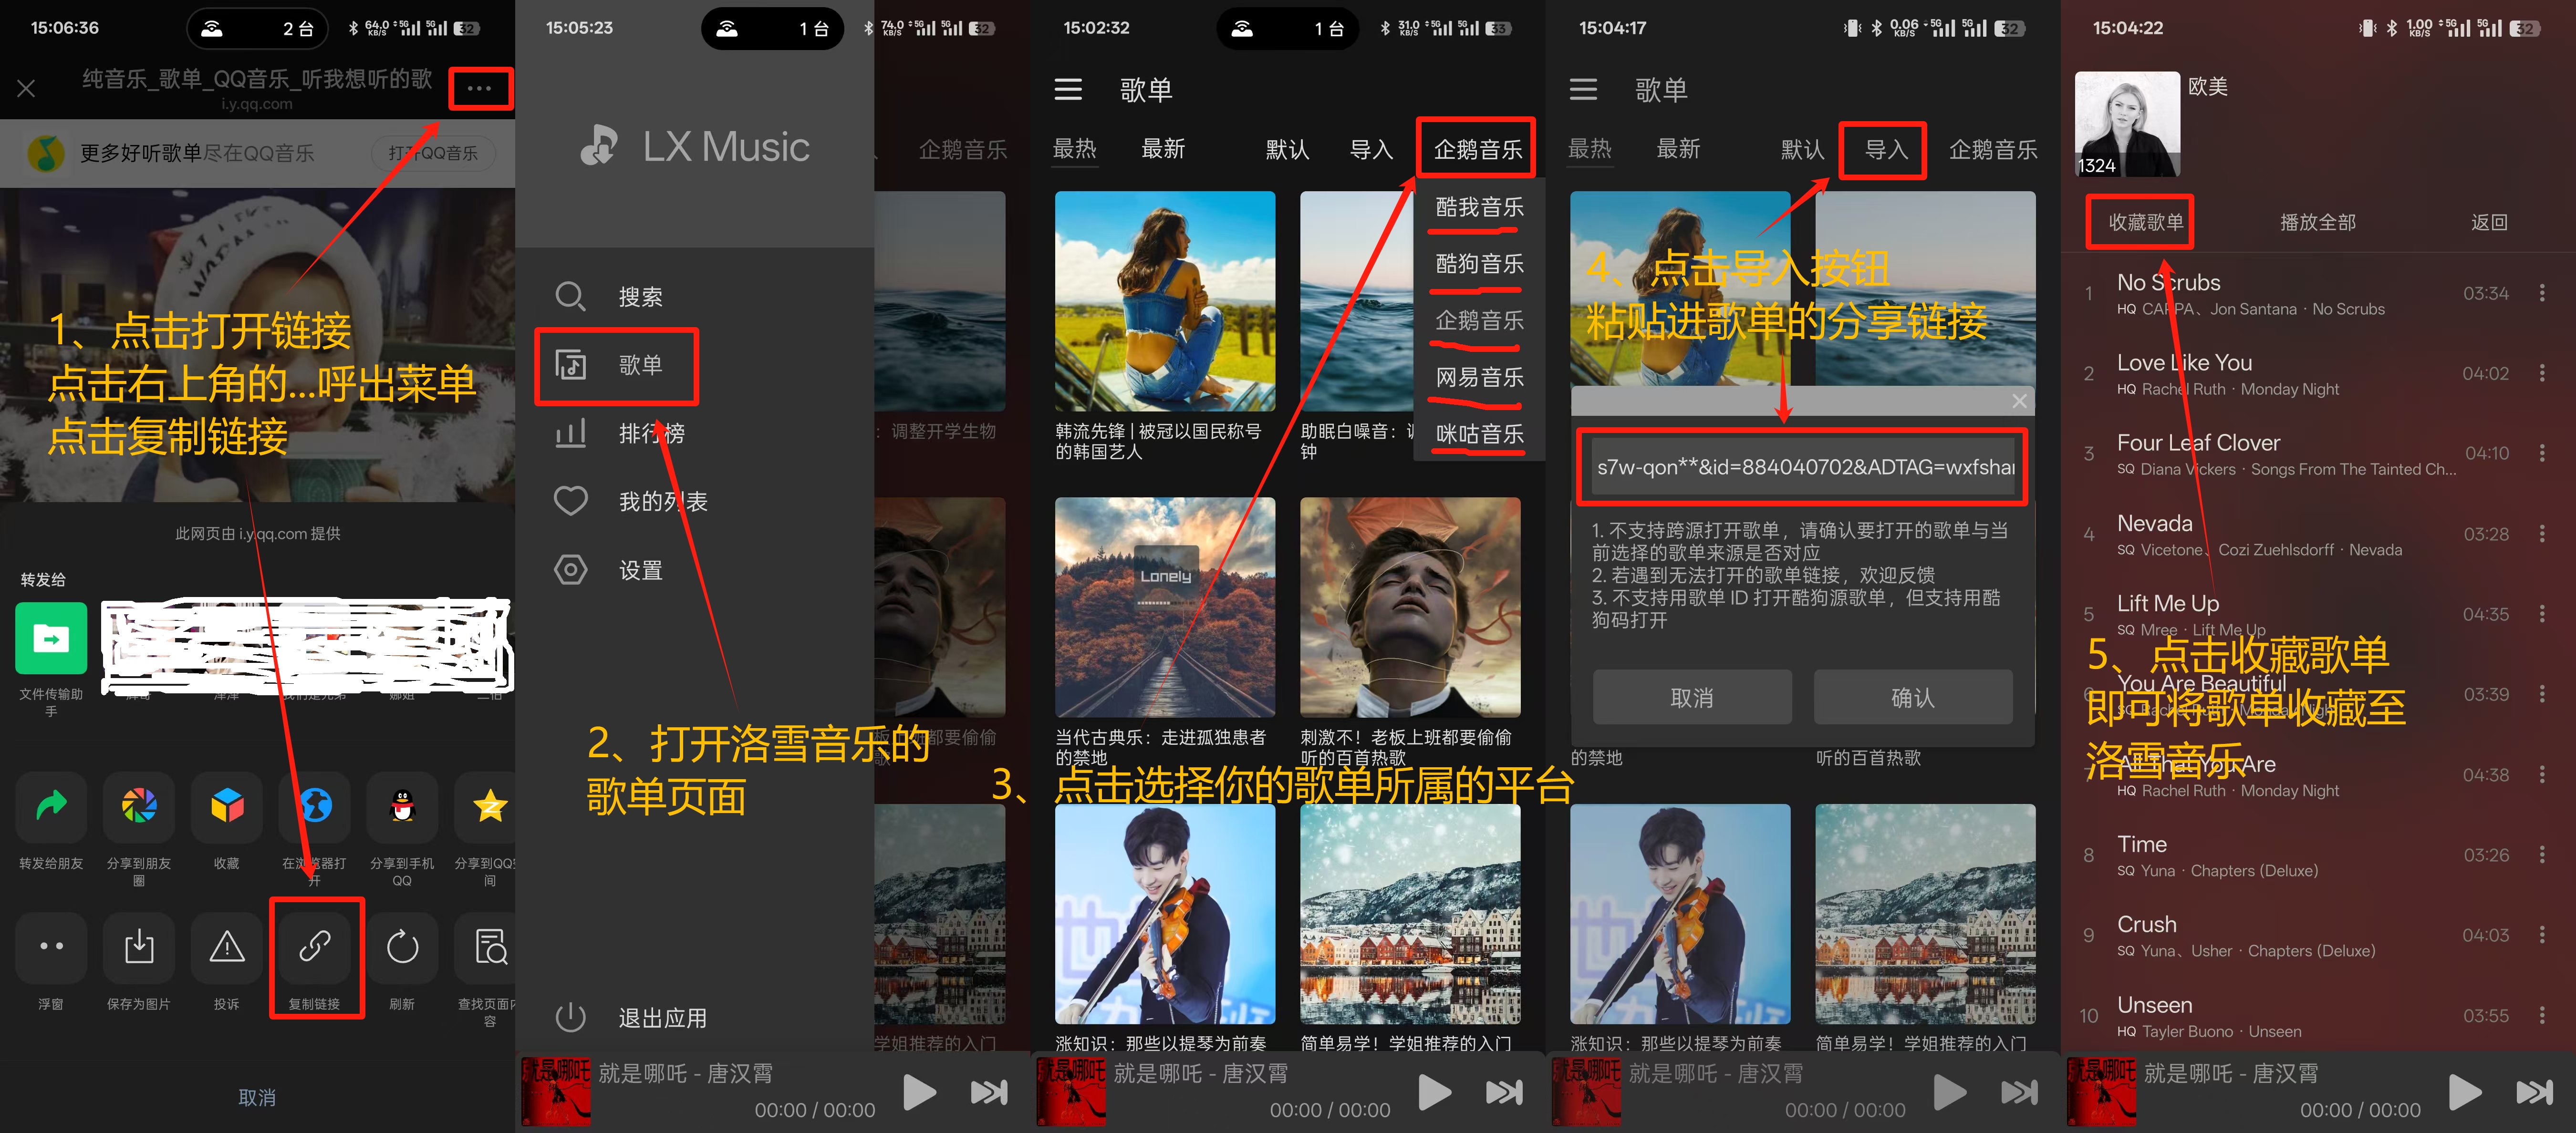Image resolution: width=2576 pixels, height=1133 pixels.
Task: Open options menu for No Scrubs song
Action: 2544,292
